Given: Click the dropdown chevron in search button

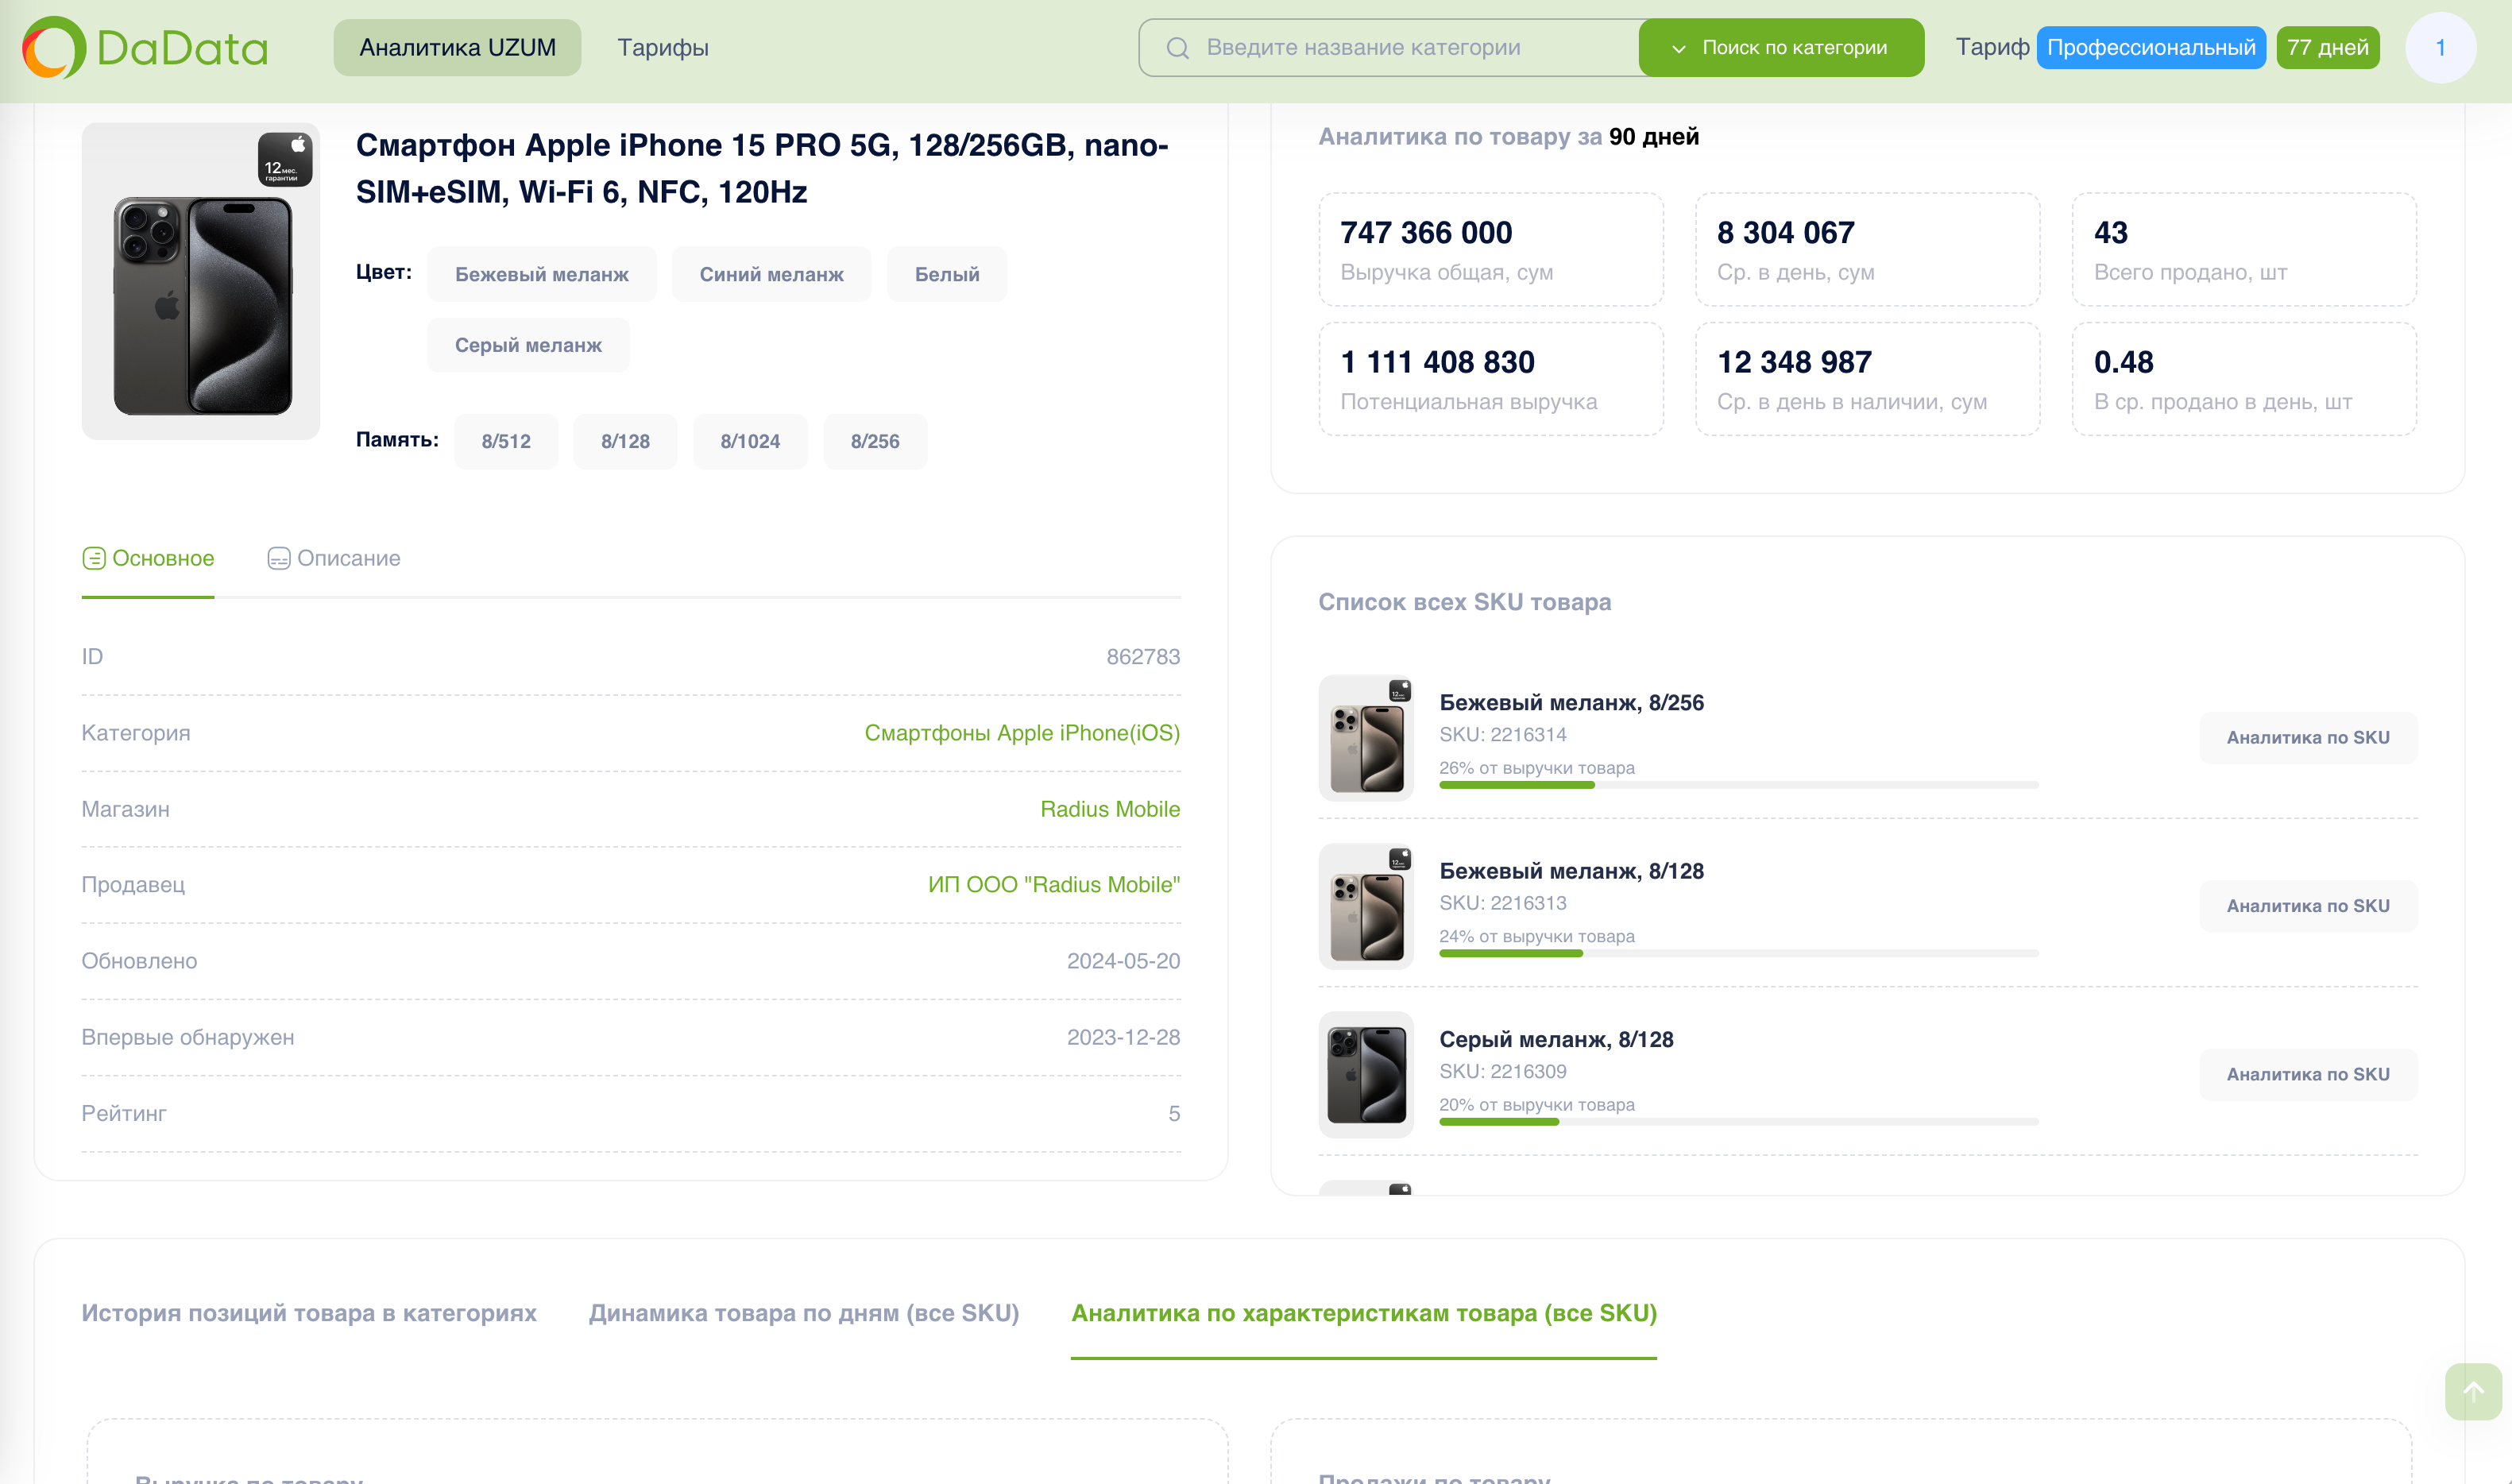Looking at the screenshot, I should tap(1679, 48).
